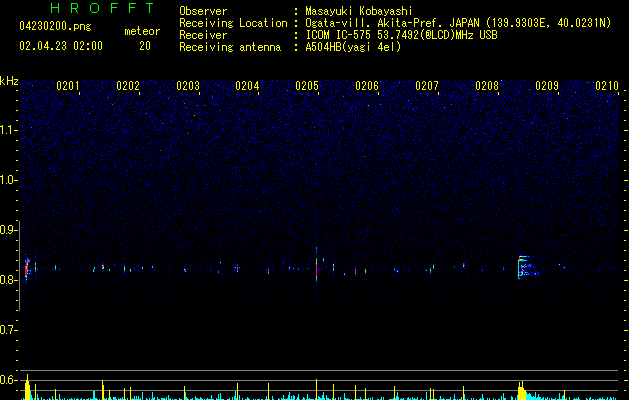Screen dimensions: 629x400
Task: Click the Observer field label
Action: click(203, 11)
